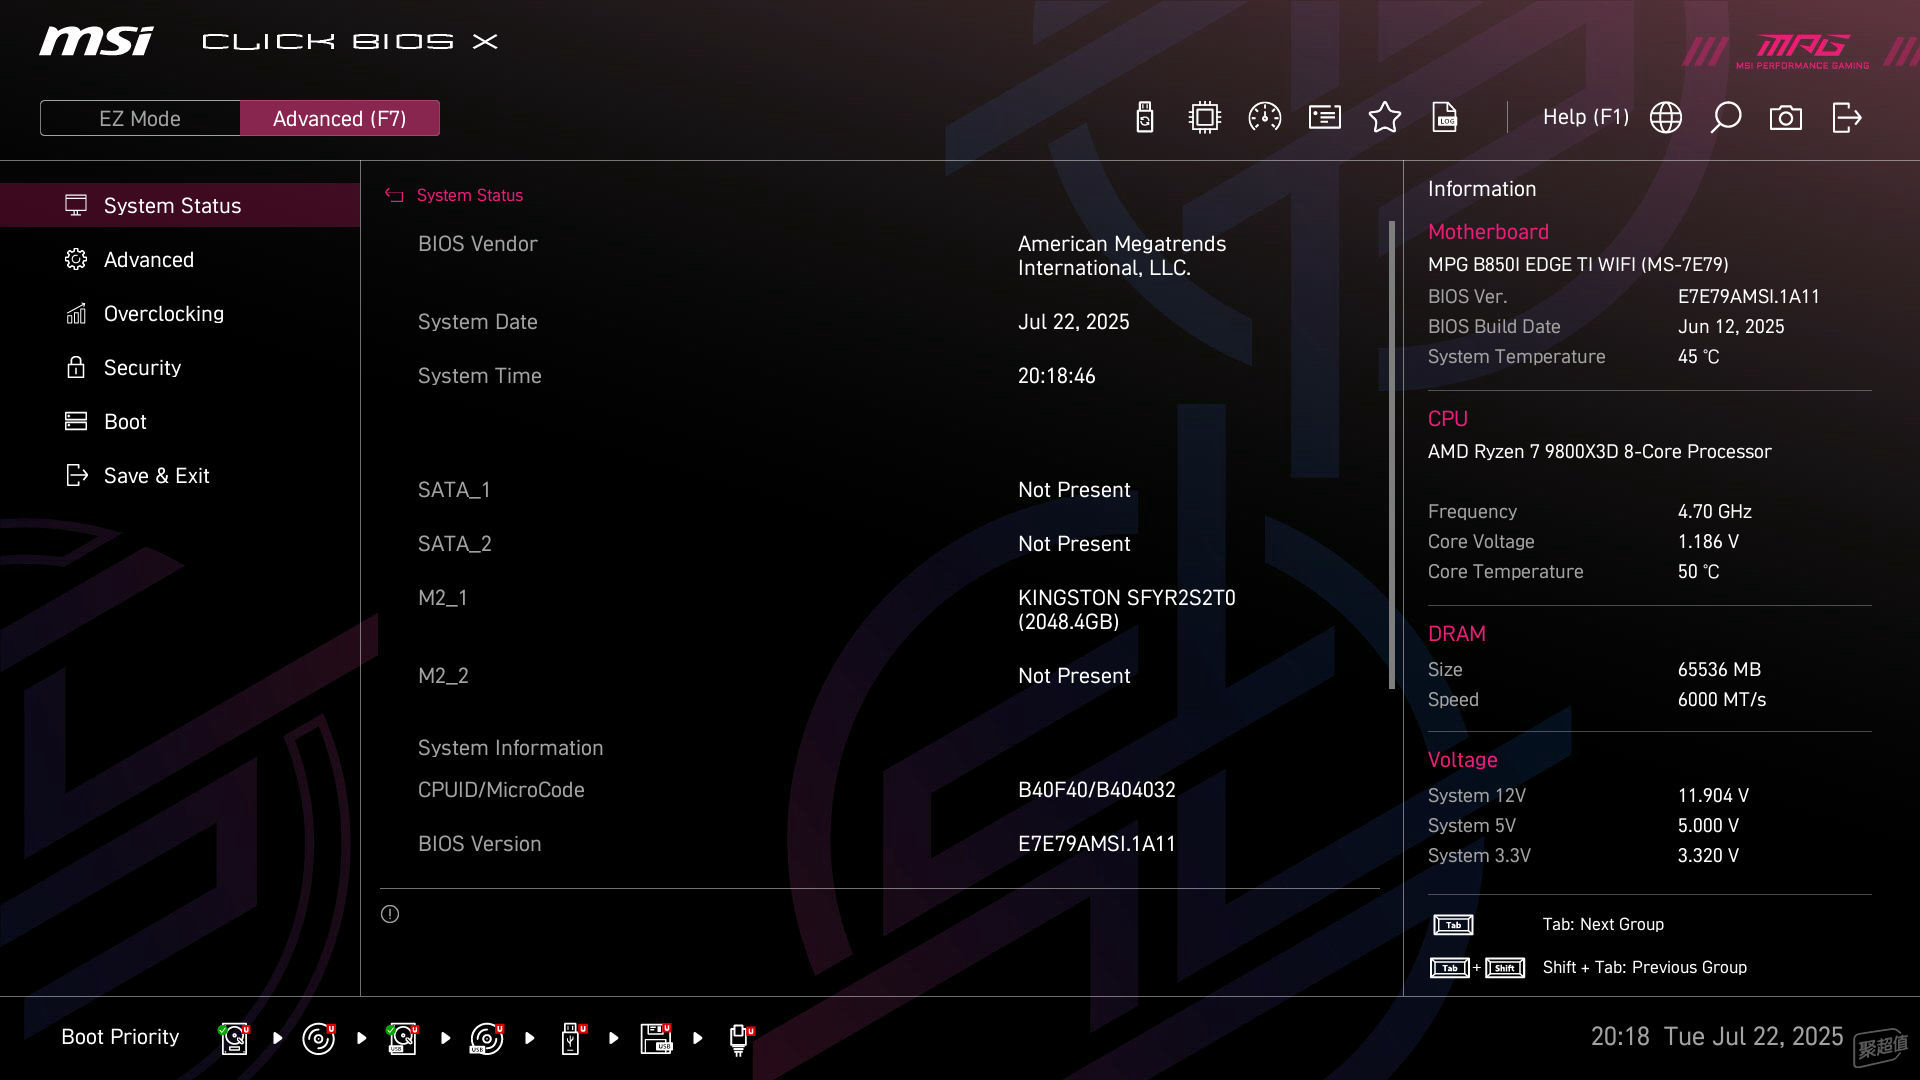Click the CPU heading in Information panel
1920x1080 pixels.
(x=1447, y=419)
